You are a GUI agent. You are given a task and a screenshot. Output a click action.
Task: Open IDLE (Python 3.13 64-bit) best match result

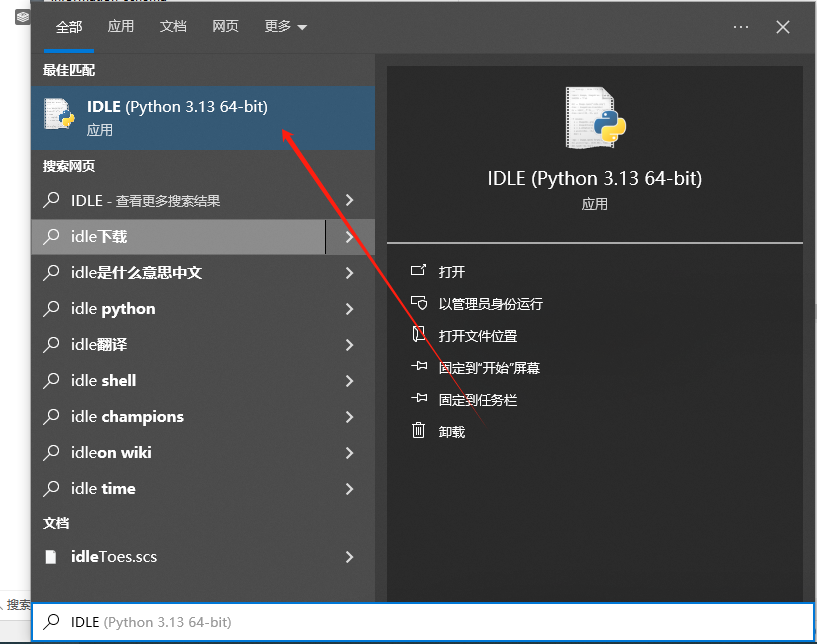[x=203, y=118]
